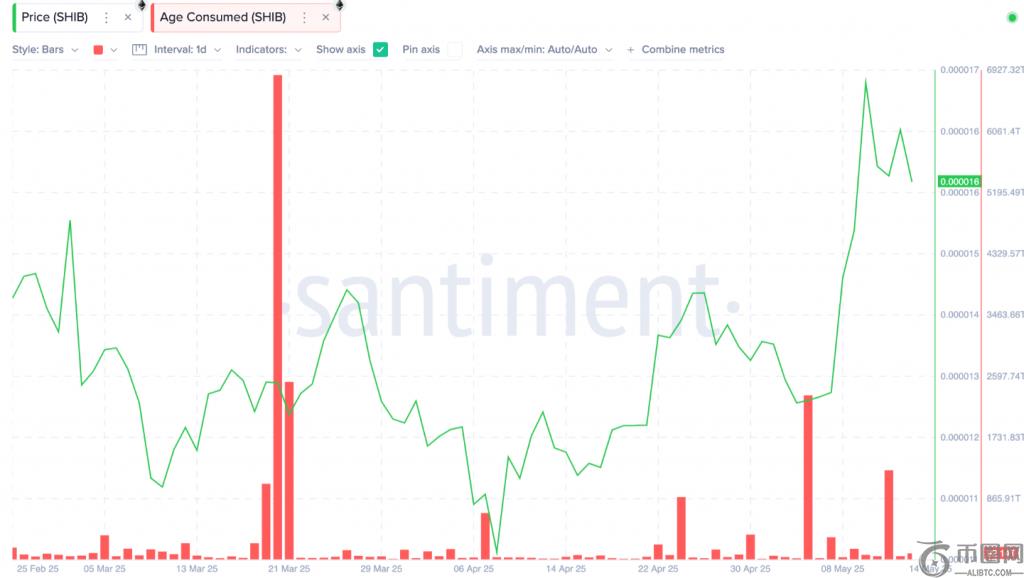Open the Indicators dropdown

click(x=268, y=49)
